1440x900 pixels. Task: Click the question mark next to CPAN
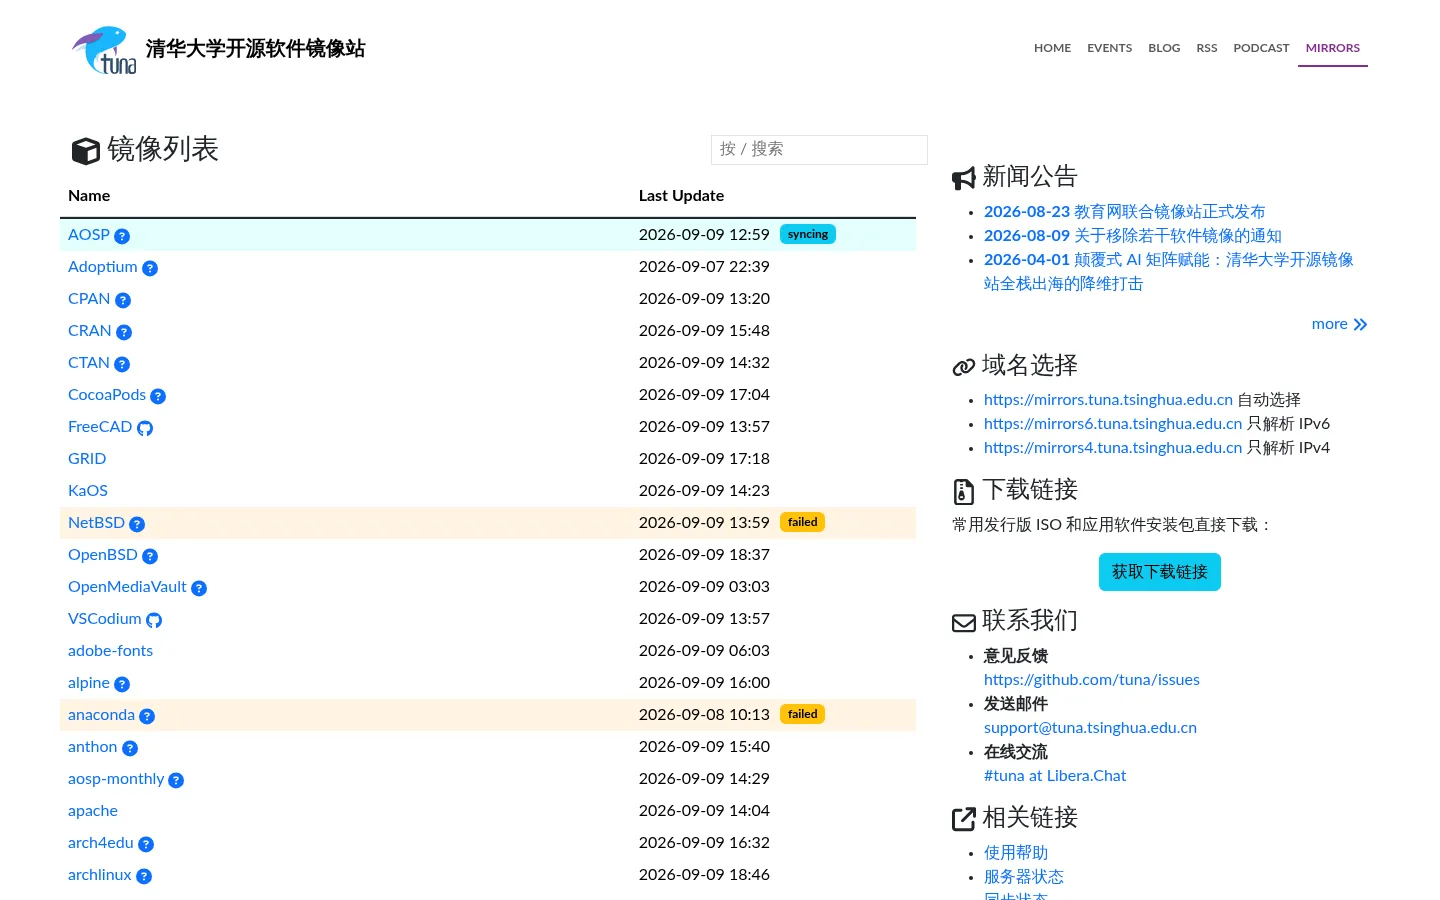pyautogui.click(x=123, y=300)
